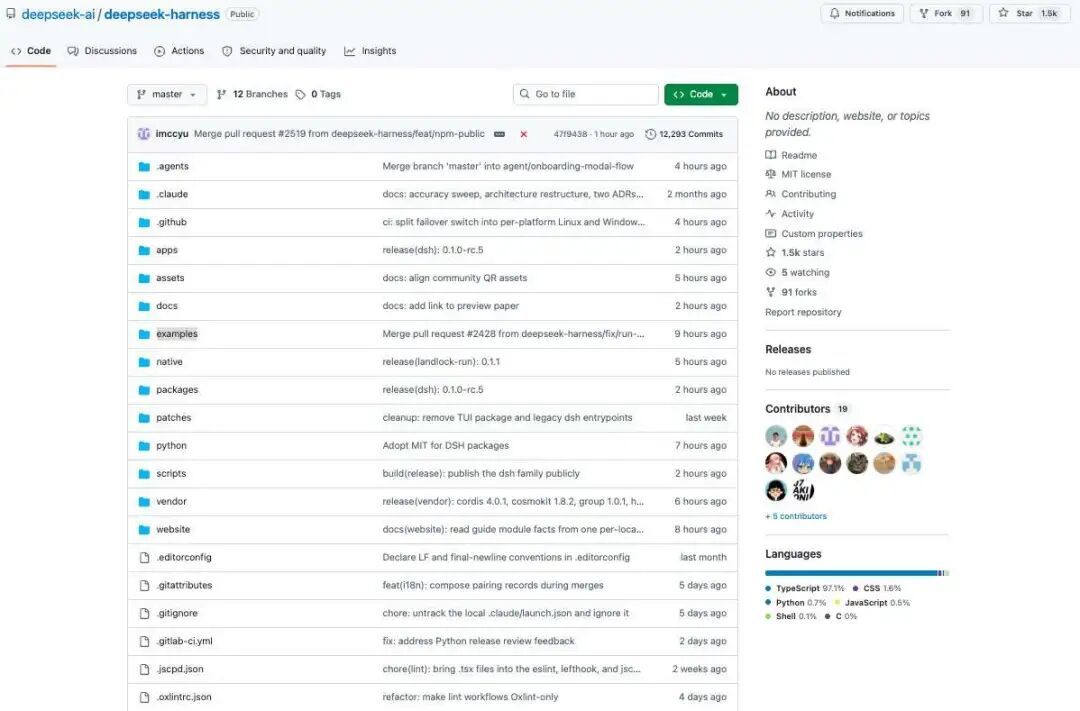This screenshot has width=1080, height=711.
Task: Click the Fork button
Action: click(946, 13)
